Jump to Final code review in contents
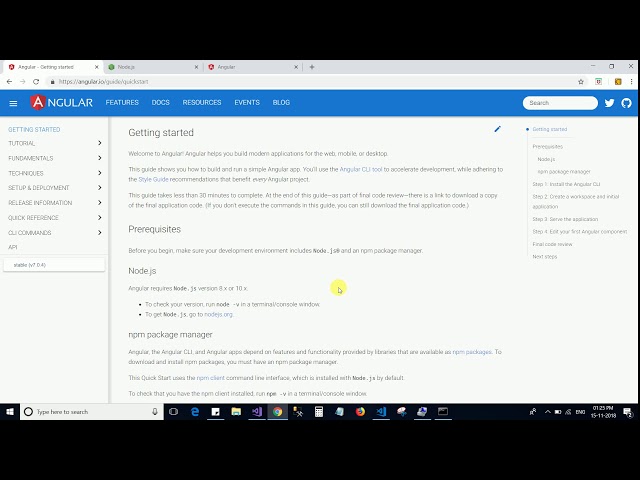640x480 pixels. [x=552, y=244]
